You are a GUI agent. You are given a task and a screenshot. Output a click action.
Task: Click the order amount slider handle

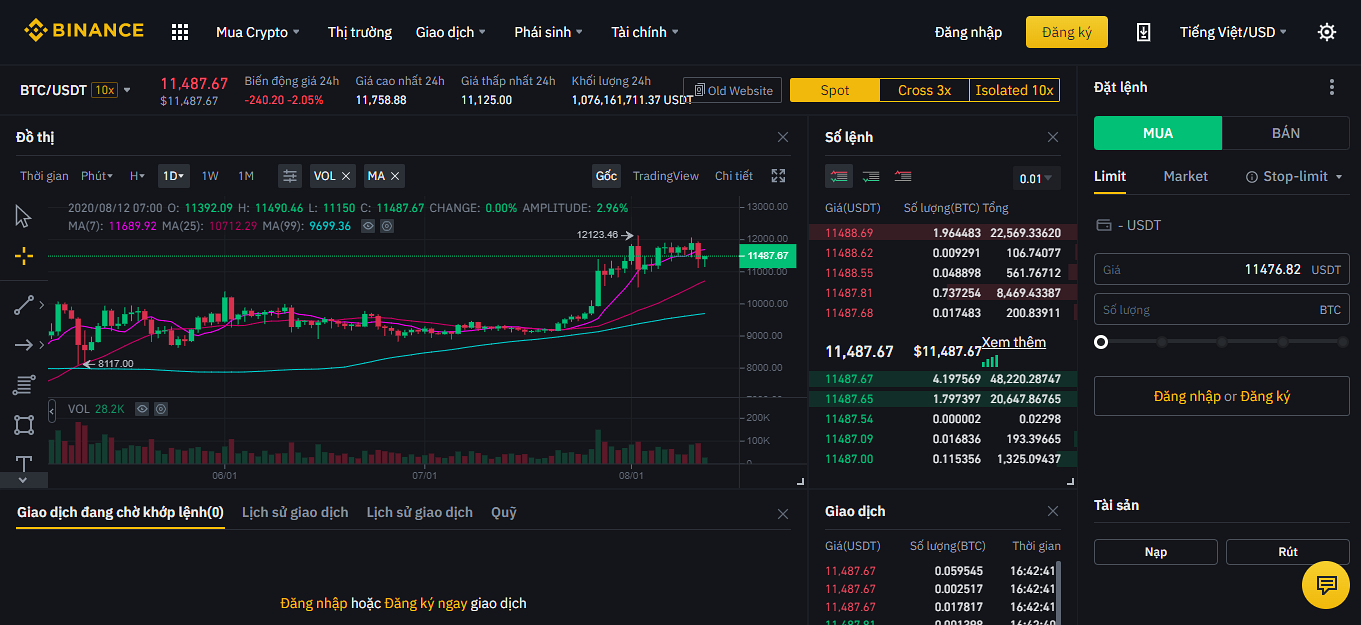click(1101, 342)
